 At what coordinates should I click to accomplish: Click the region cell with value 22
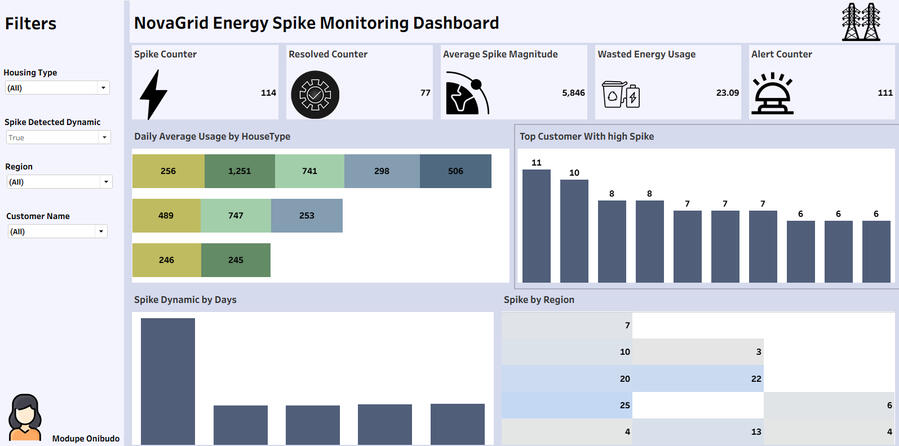[699, 378]
